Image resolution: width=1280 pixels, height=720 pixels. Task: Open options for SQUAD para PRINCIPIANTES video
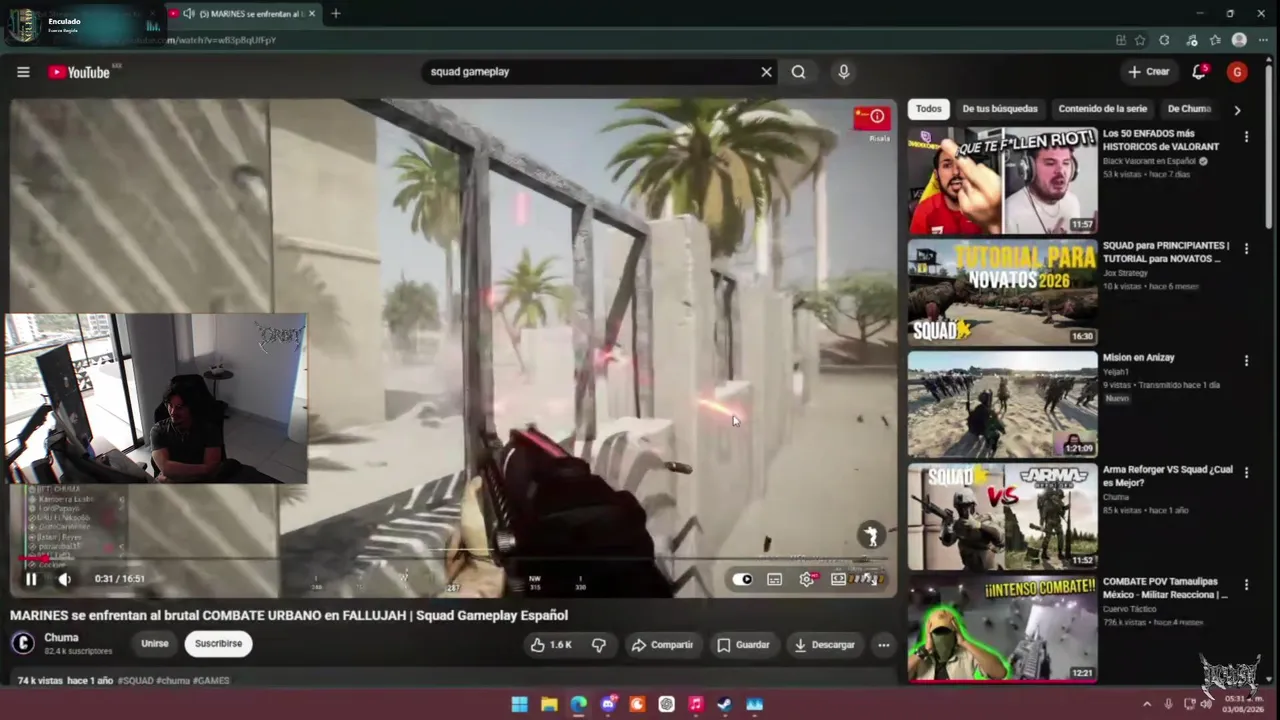tap(1246, 249)
